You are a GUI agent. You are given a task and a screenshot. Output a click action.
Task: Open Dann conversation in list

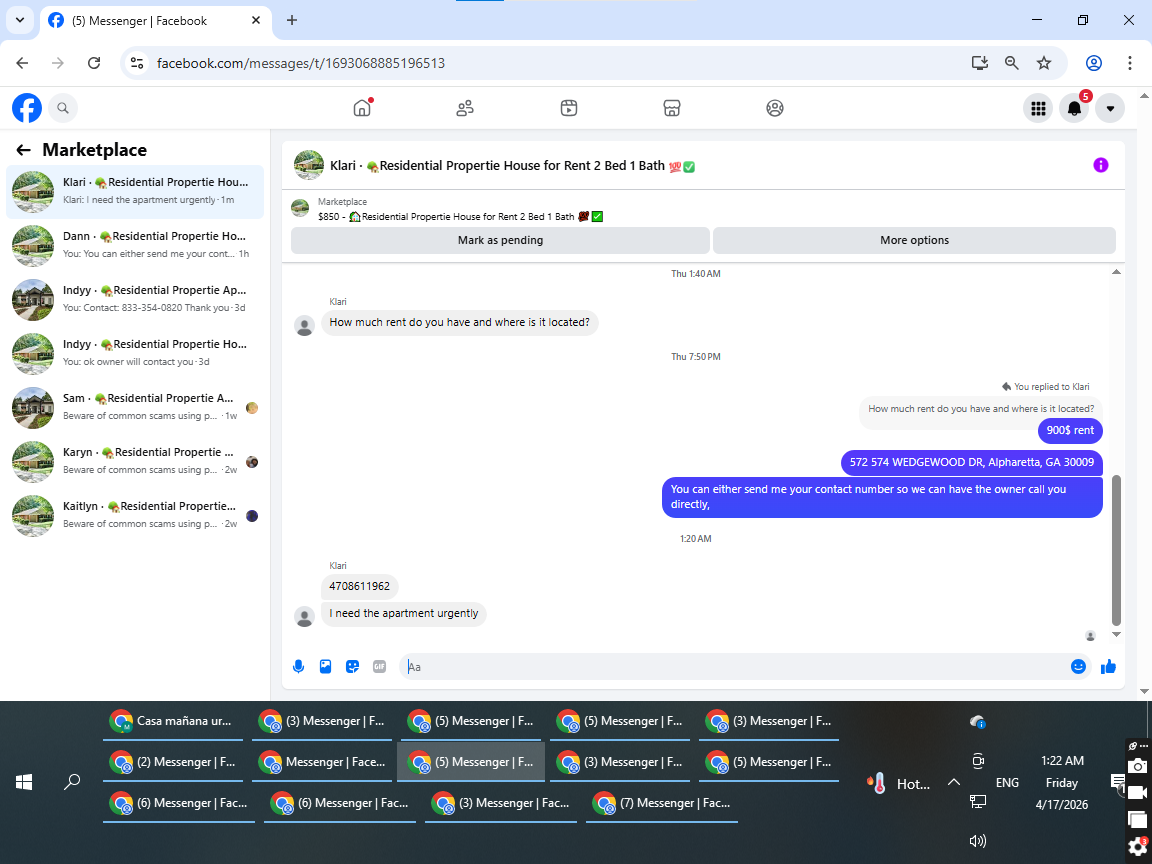click(x=135, y=245)
